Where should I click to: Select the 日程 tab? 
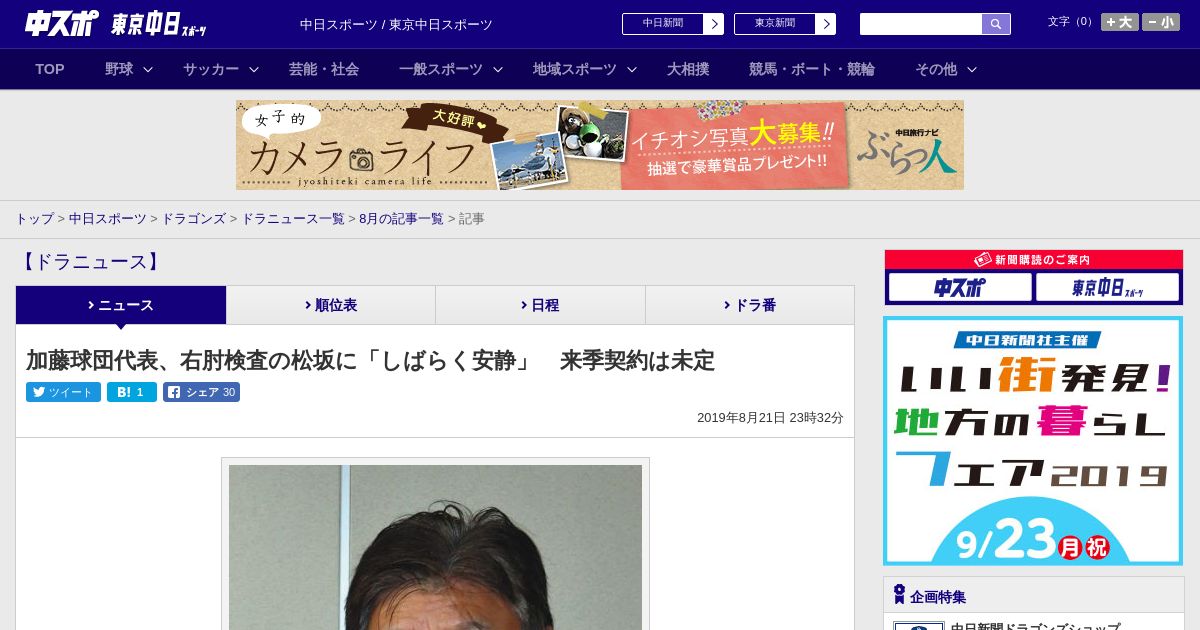[540, 305]
